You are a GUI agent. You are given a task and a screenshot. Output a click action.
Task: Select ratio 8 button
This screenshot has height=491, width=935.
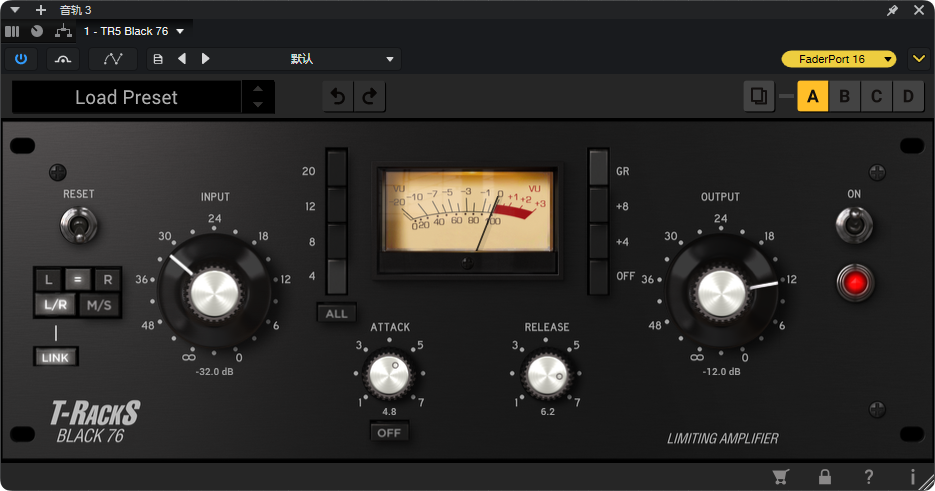pyautogui.click(x=337, y=241)
